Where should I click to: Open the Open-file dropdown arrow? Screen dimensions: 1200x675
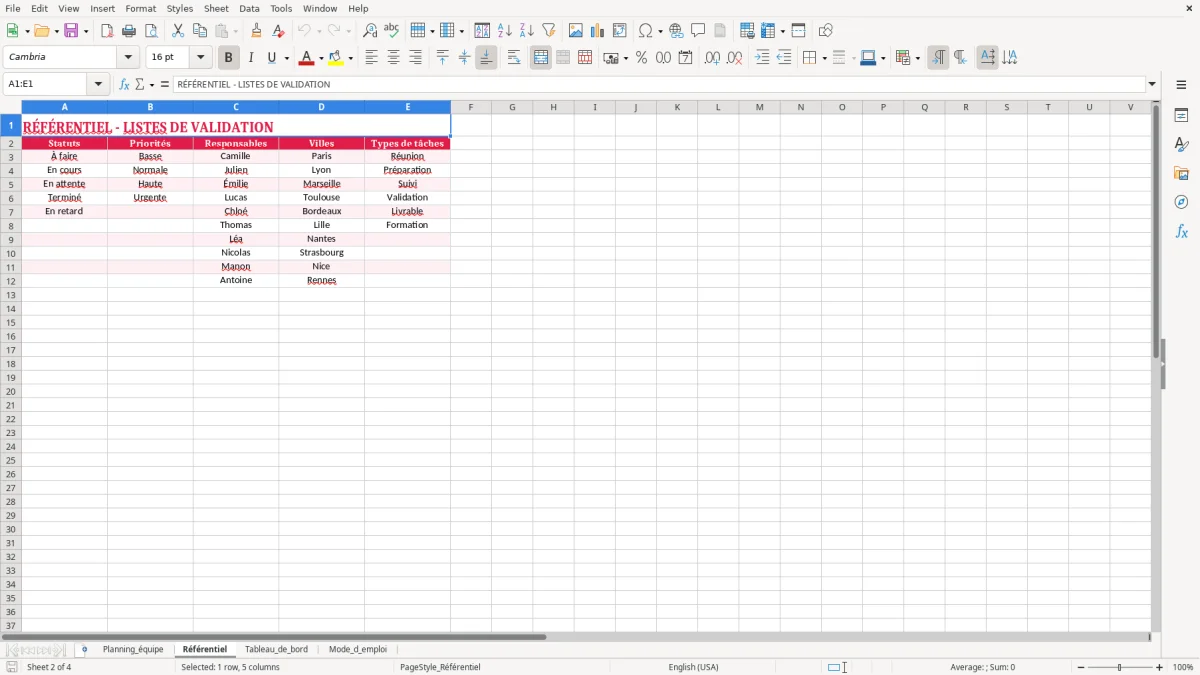[x=56, y=31]
